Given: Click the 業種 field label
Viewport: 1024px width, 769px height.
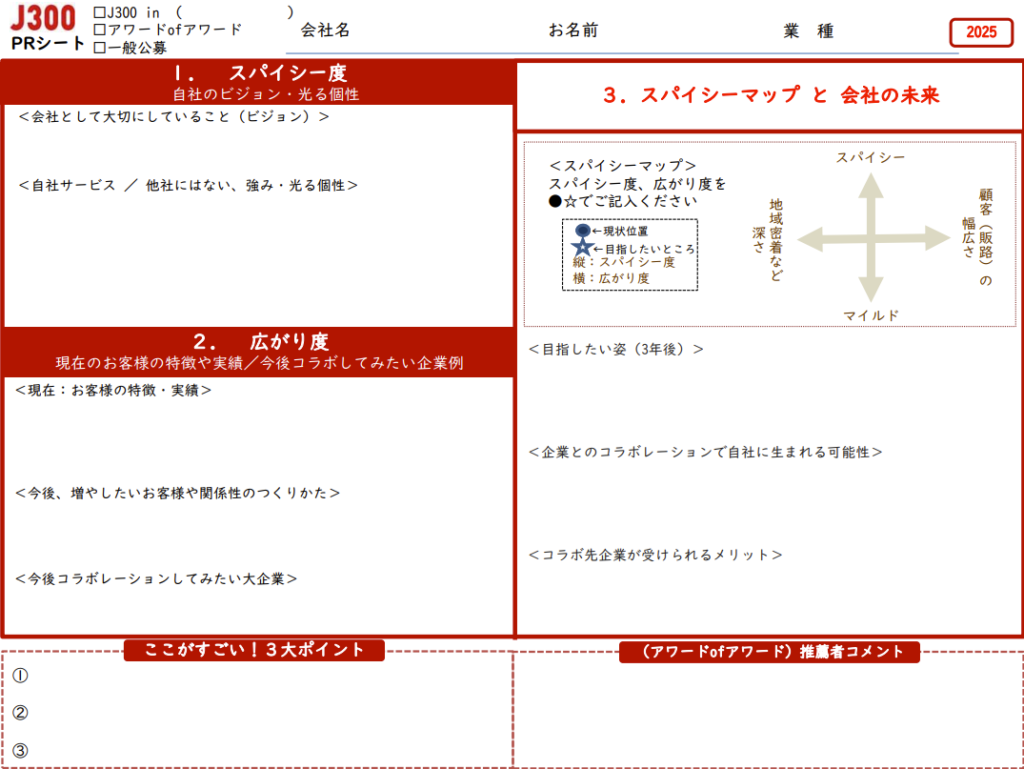Looking at the screenshot, I should click(808, 31).
